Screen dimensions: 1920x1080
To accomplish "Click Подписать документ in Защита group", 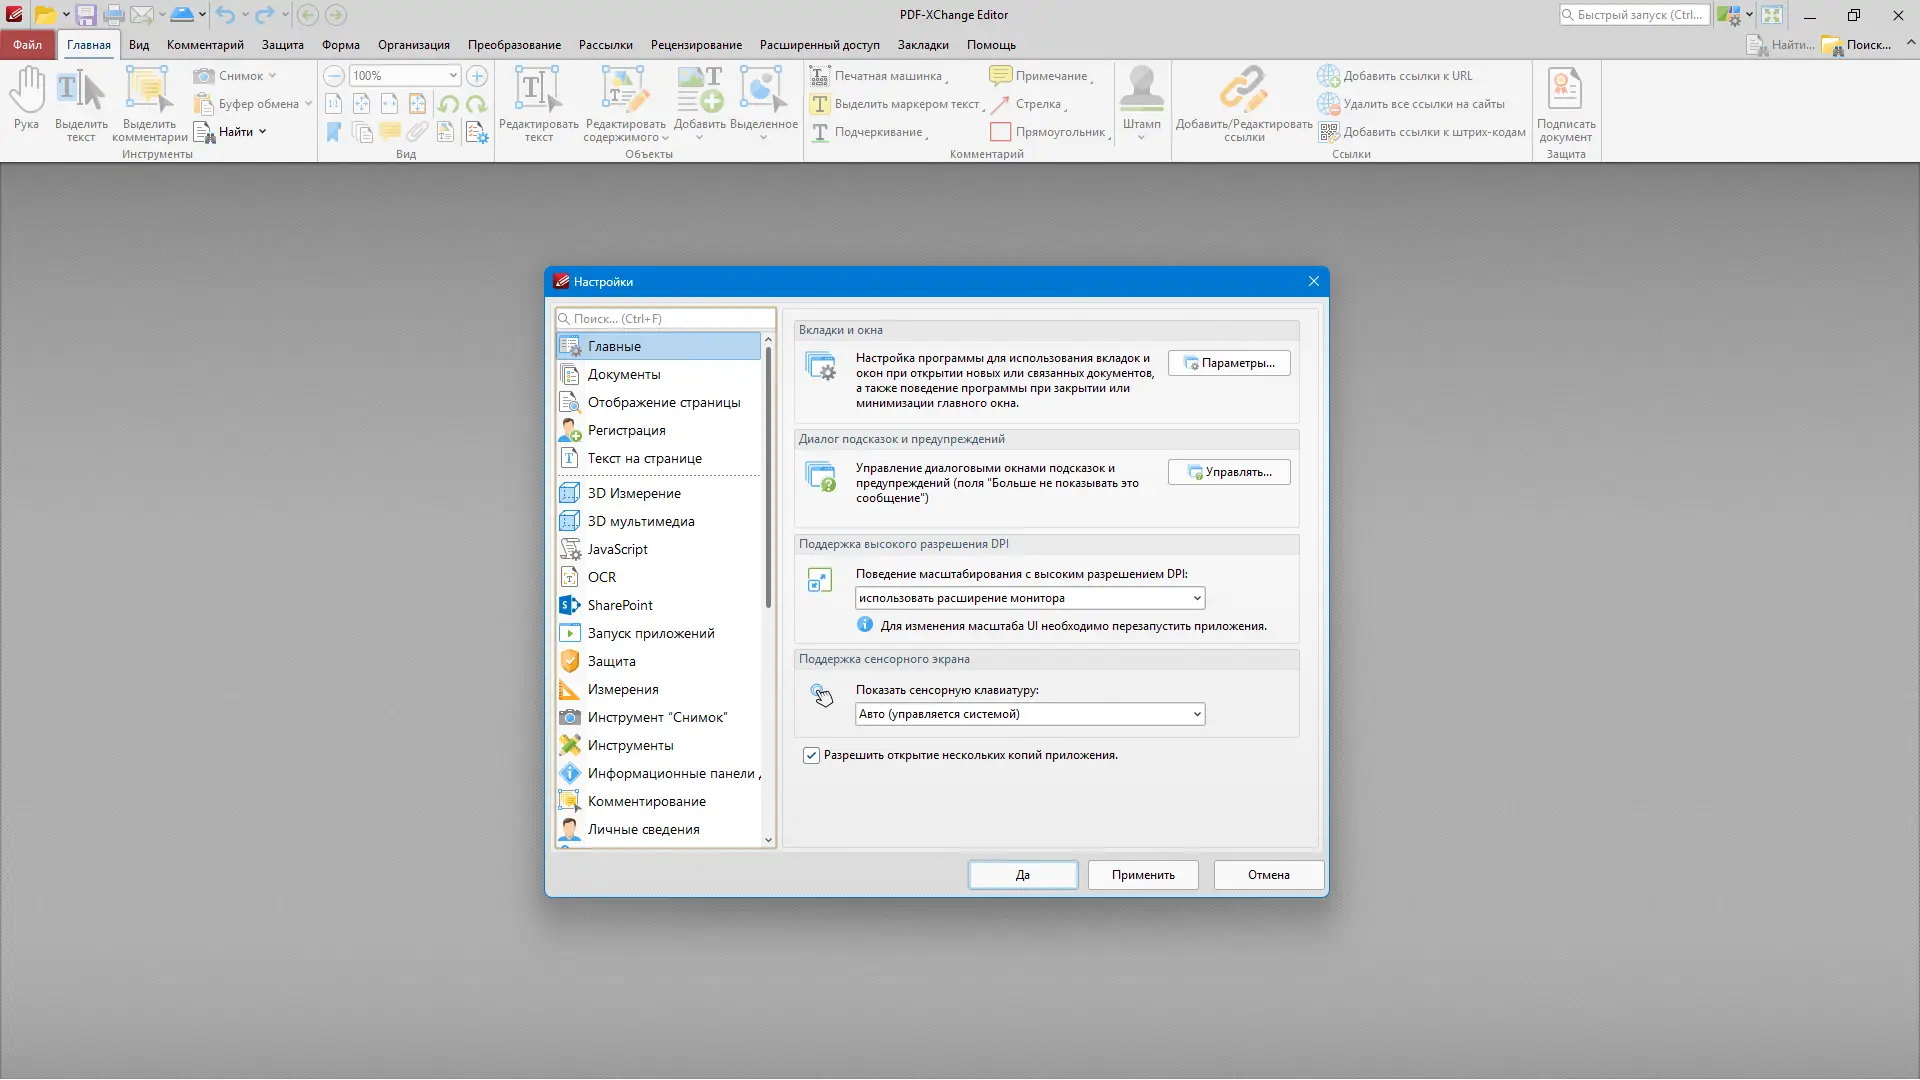I will 1566,104.
